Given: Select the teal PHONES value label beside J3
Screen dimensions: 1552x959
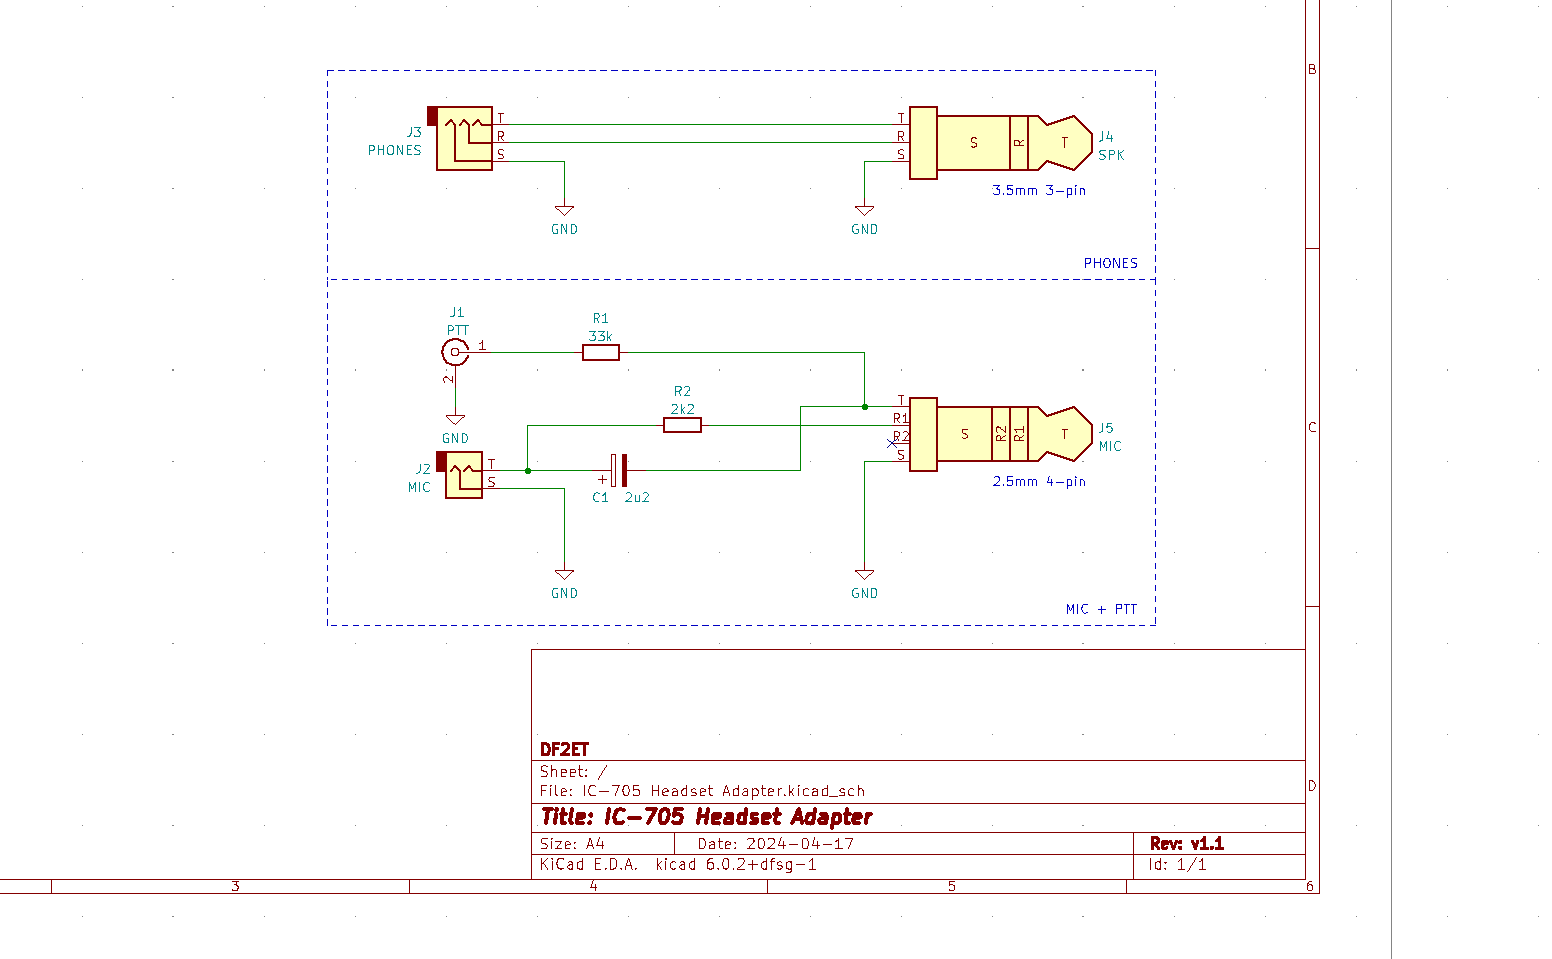Looking at the screenshot, I should pyautogui.click(x=394, y=150).
